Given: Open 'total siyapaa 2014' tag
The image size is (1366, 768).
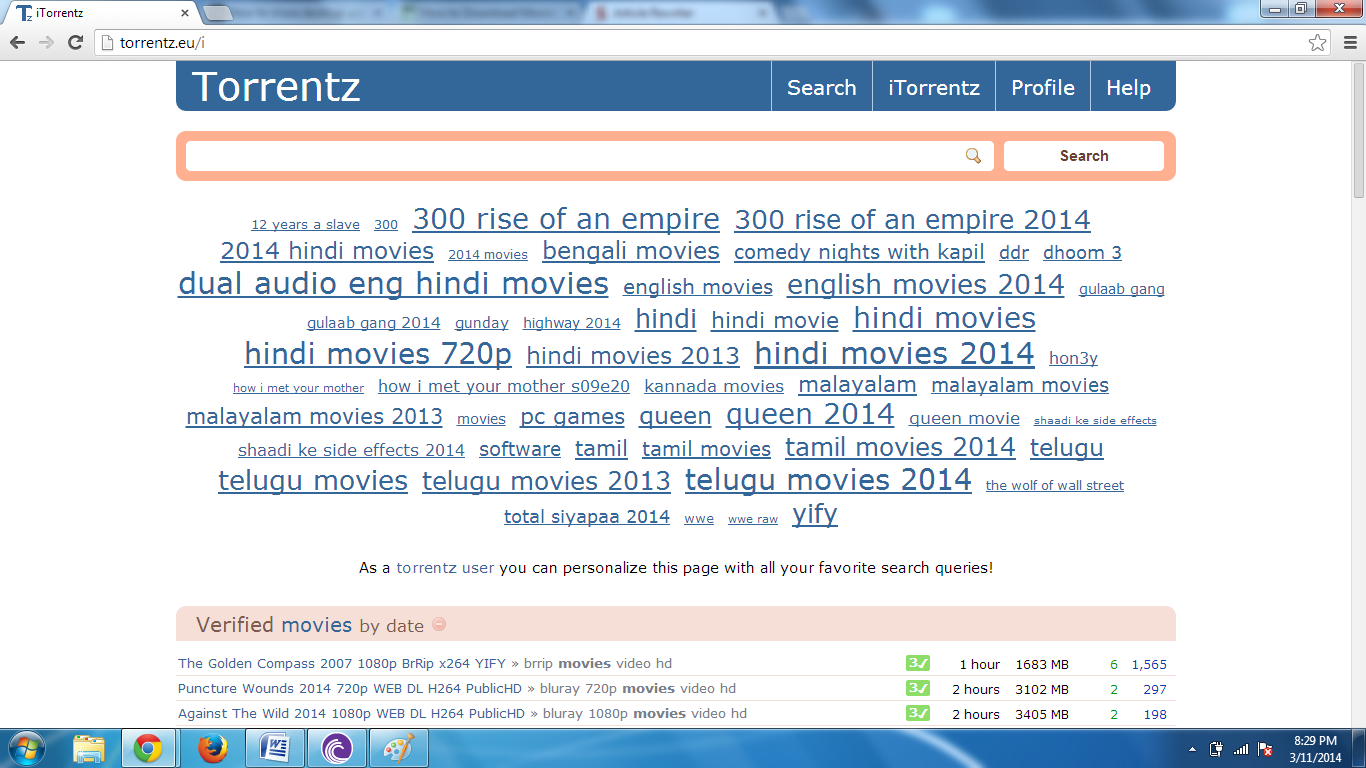Looking at the screenshot, I should [587, 517].
